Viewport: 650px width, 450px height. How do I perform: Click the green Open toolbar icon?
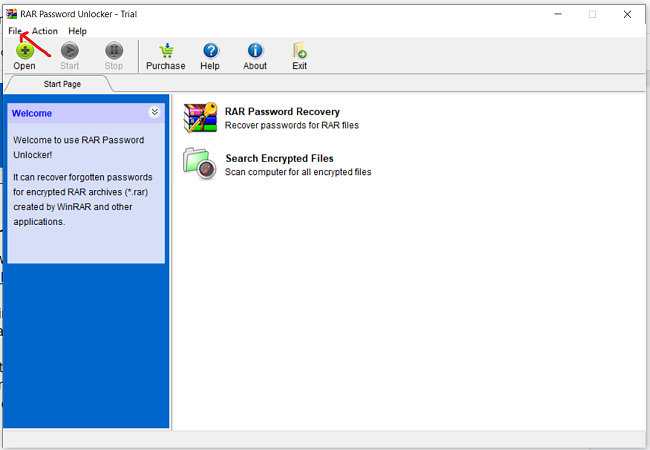click(25, 51)
